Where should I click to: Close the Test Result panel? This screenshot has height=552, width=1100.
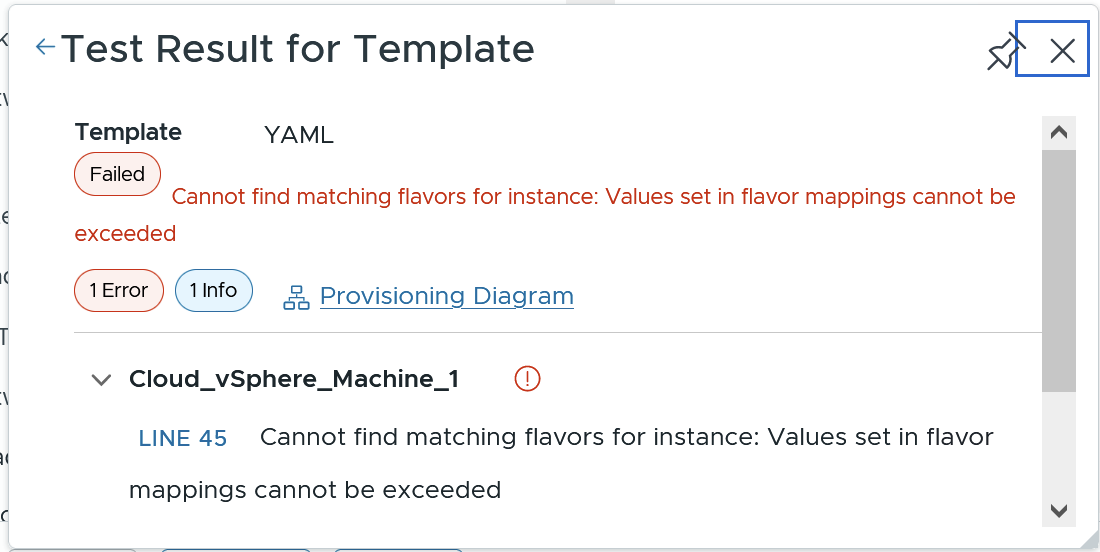pos(1062,51)
